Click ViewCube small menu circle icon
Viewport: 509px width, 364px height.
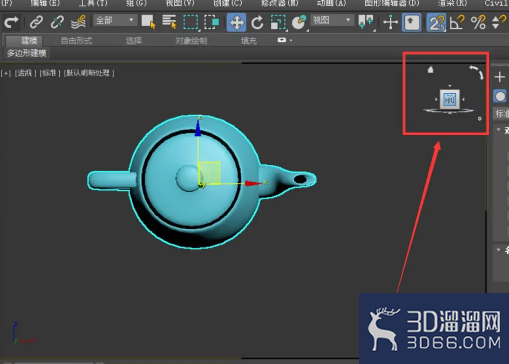pos(480,119)
